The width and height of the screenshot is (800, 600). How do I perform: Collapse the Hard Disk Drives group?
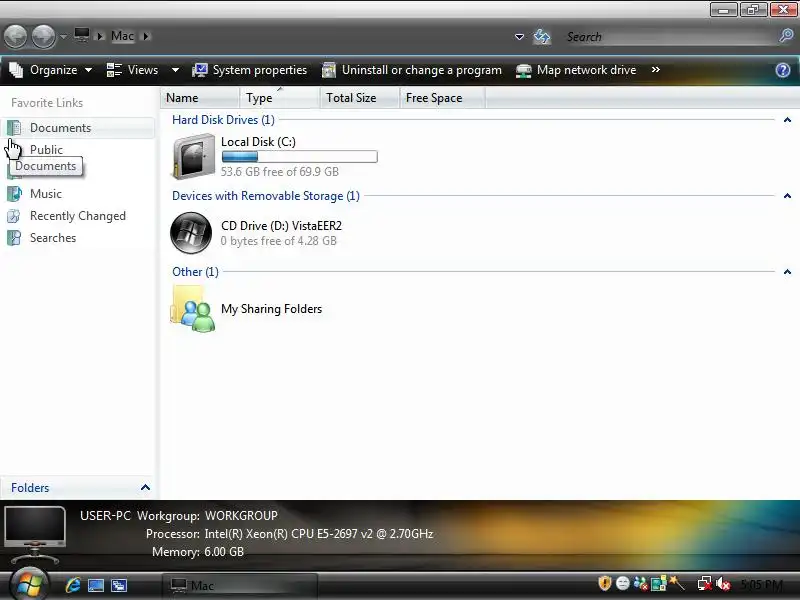(787, 120)
